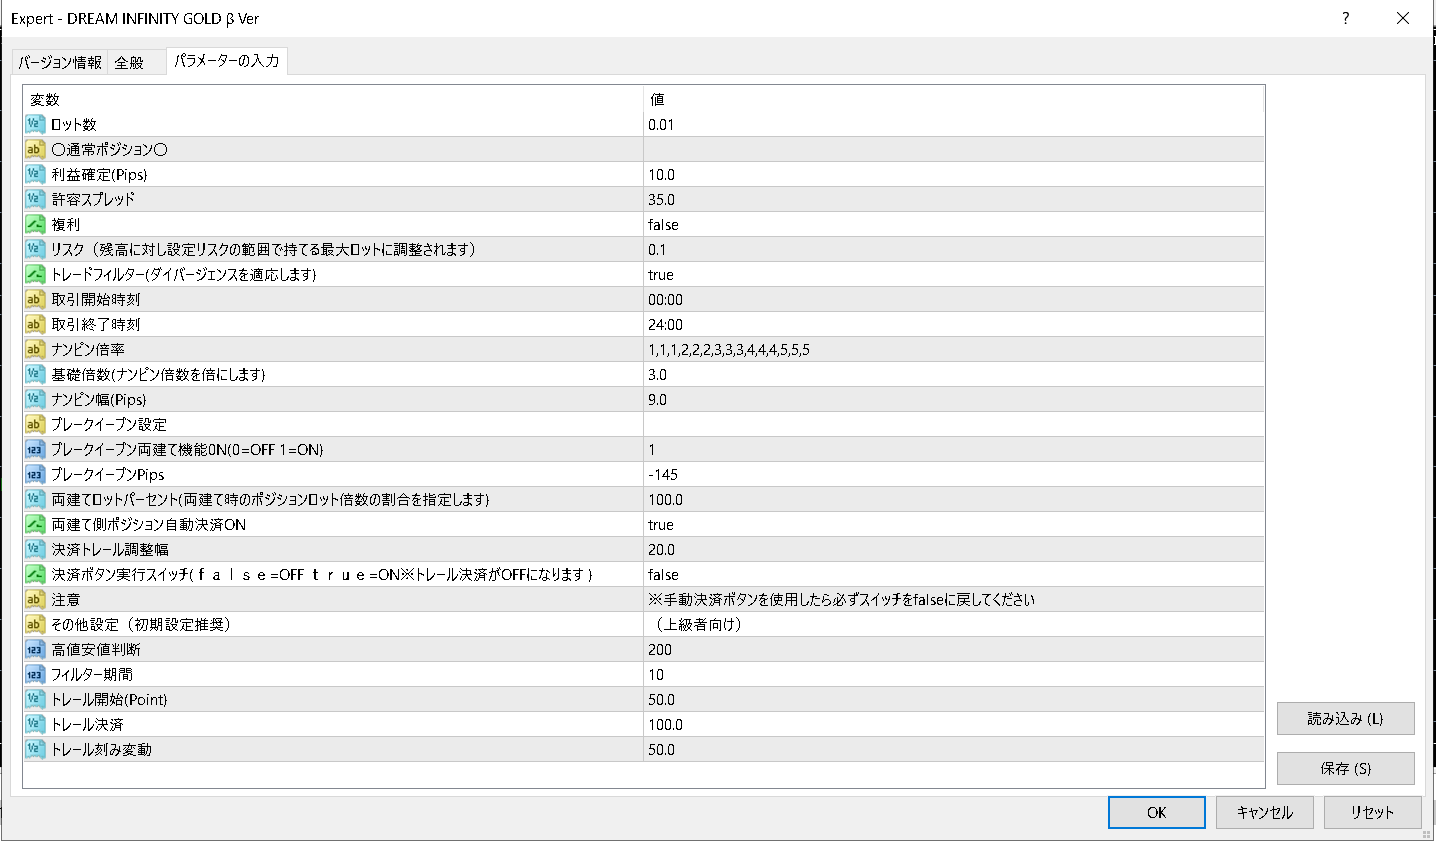This screenshot has width=1436, height=843.
Task: Click the トレール決済 row label
Action: coord(87,724)
